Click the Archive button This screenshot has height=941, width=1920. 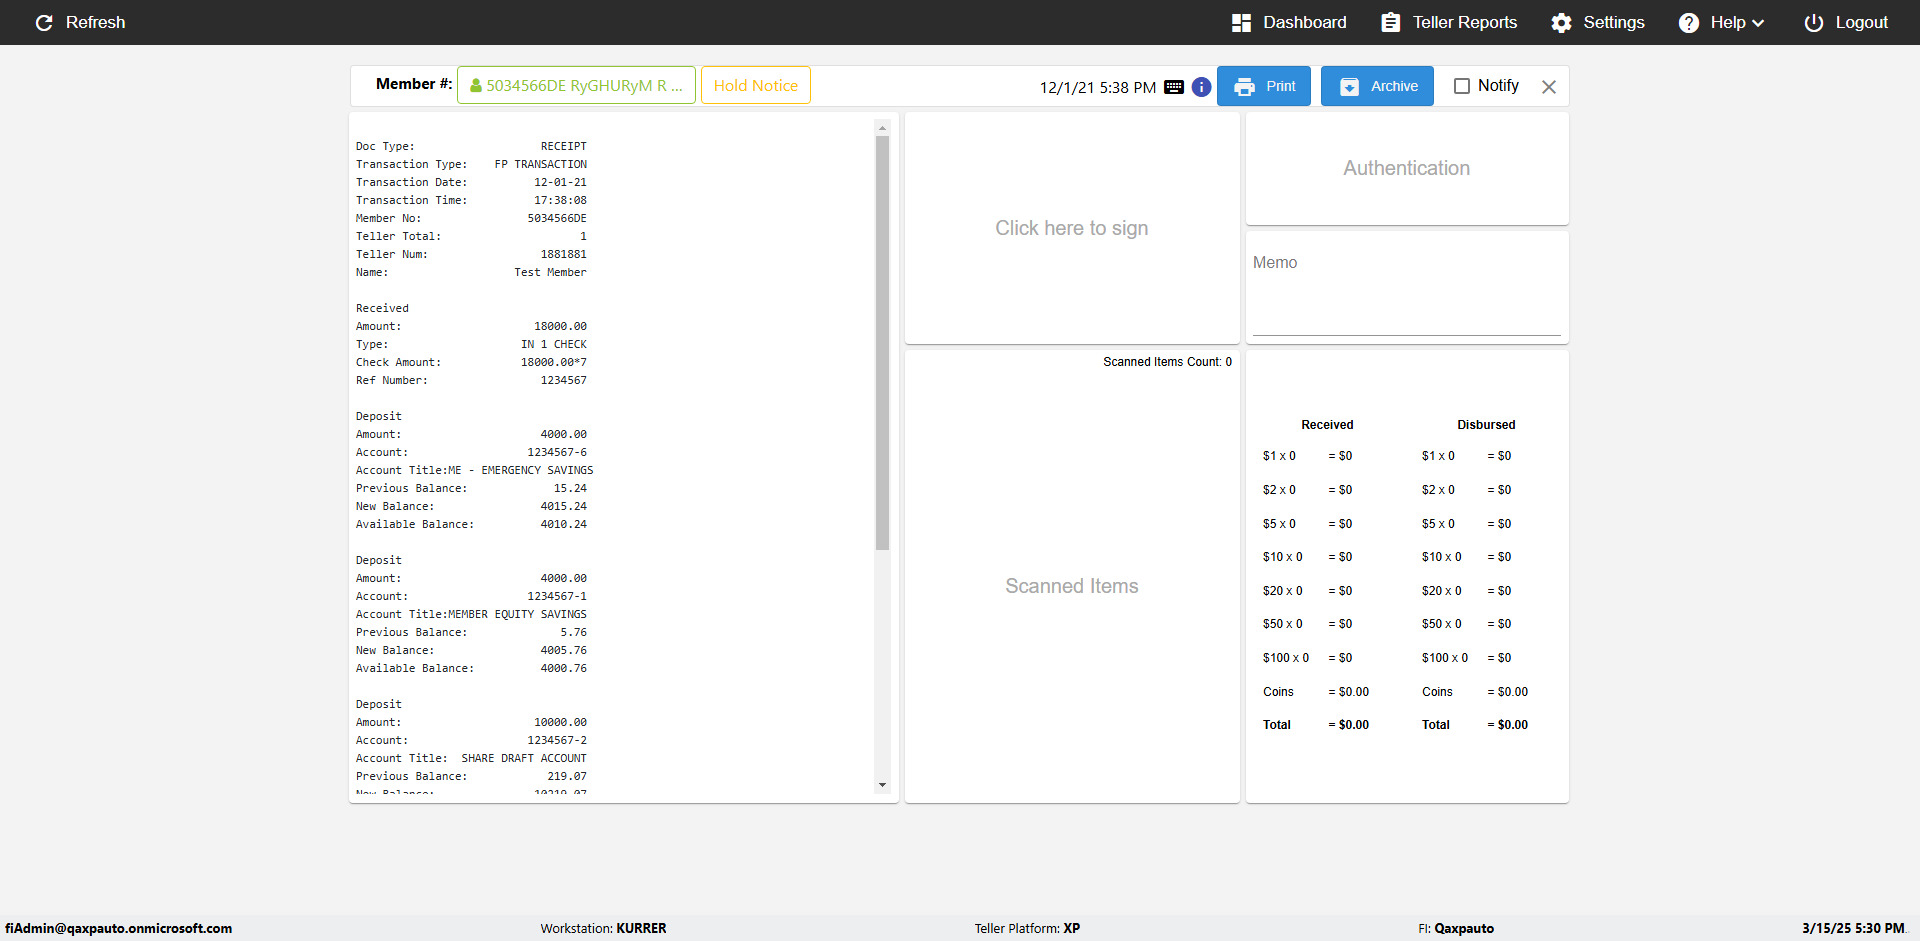pyautogui.click(x=1377, y=86)
